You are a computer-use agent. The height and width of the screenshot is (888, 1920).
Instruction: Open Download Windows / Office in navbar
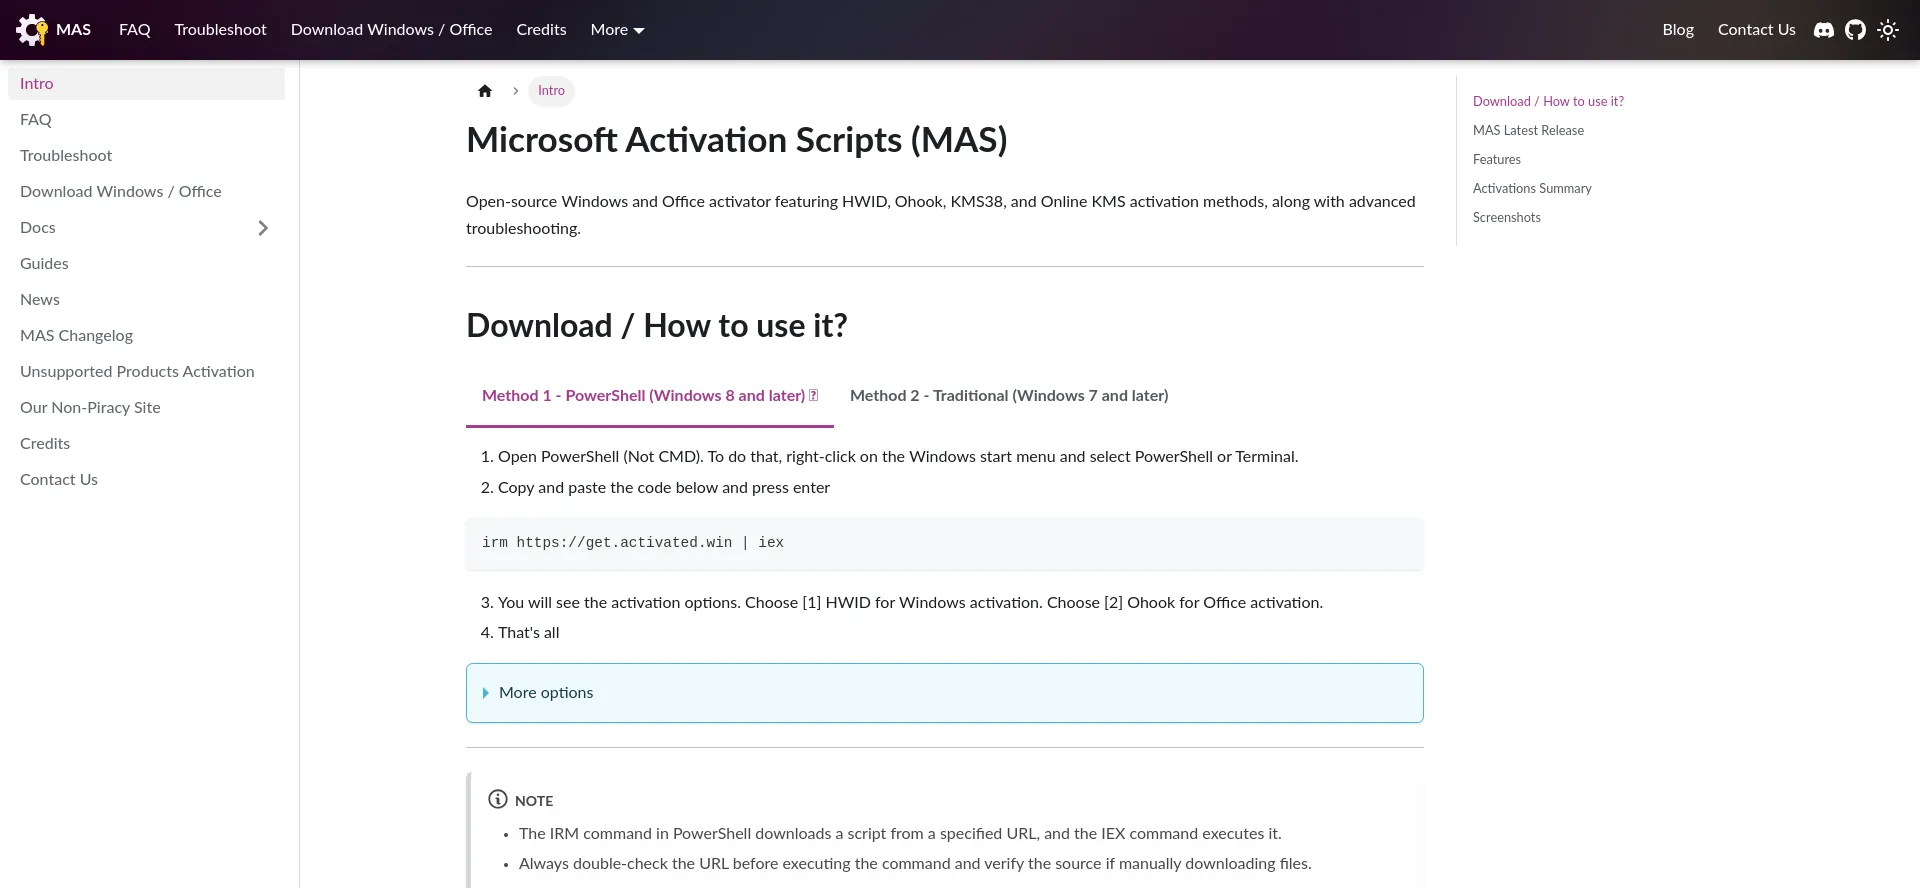click(x=392, y=30)
